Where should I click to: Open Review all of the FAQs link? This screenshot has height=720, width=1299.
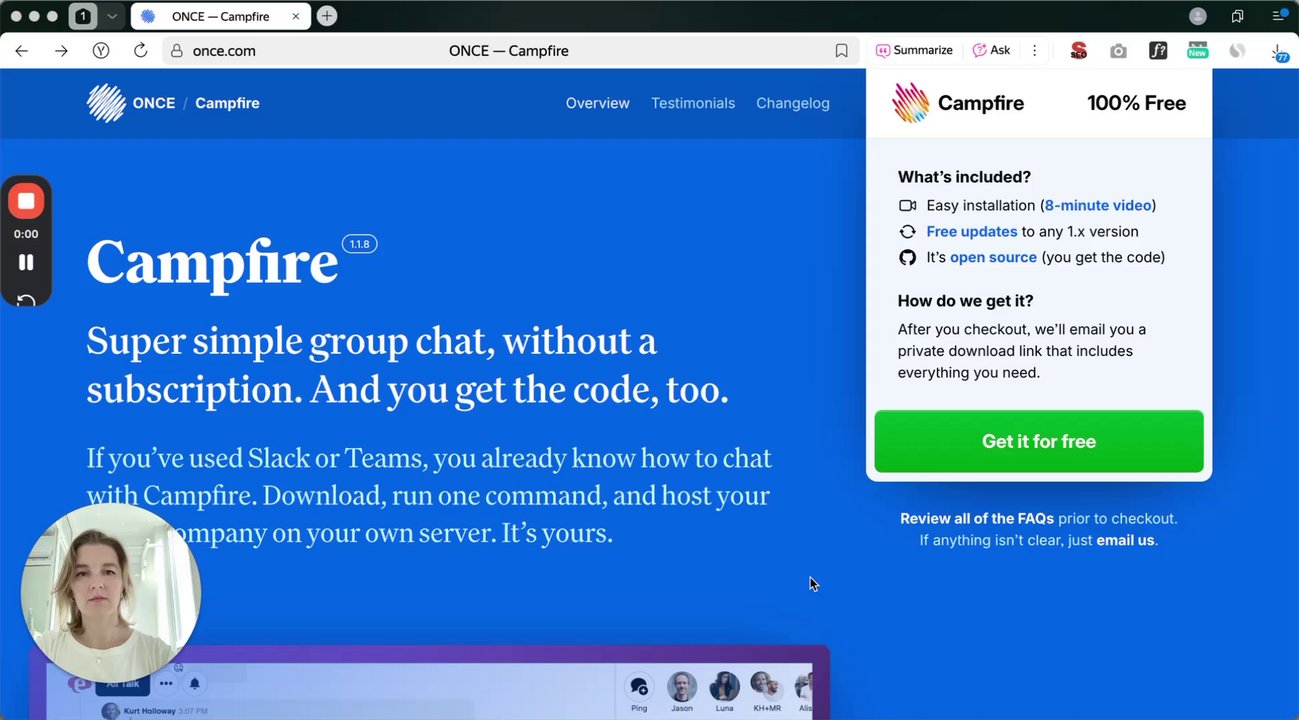click(977, 518)
